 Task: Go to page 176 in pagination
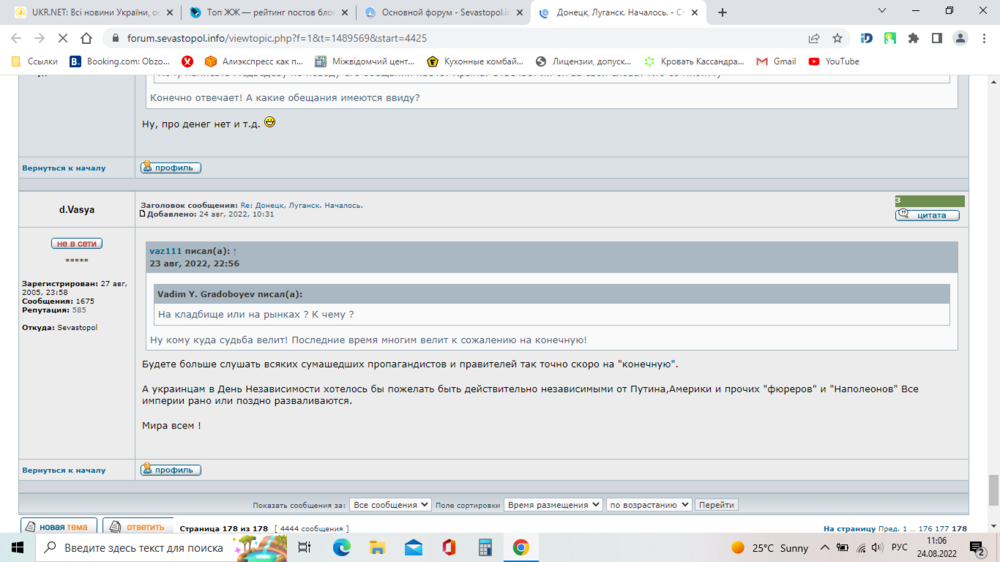click(x=925, y=529)
